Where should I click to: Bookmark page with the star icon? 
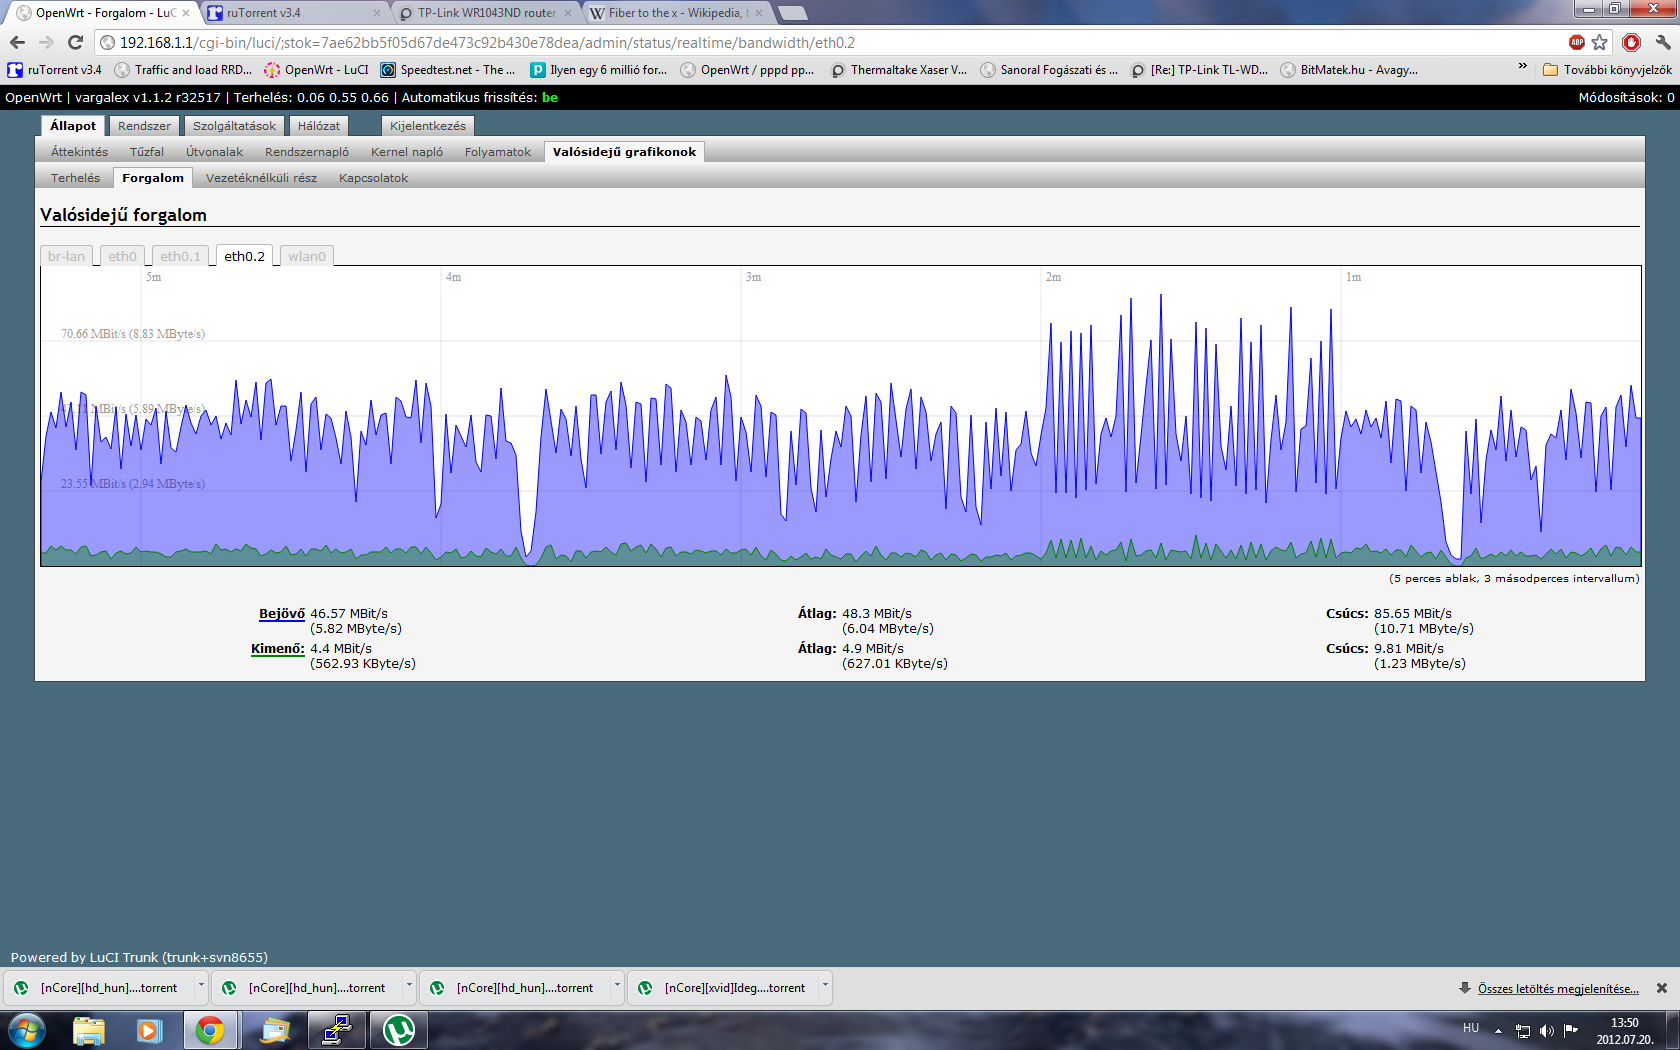(1600, 42)
